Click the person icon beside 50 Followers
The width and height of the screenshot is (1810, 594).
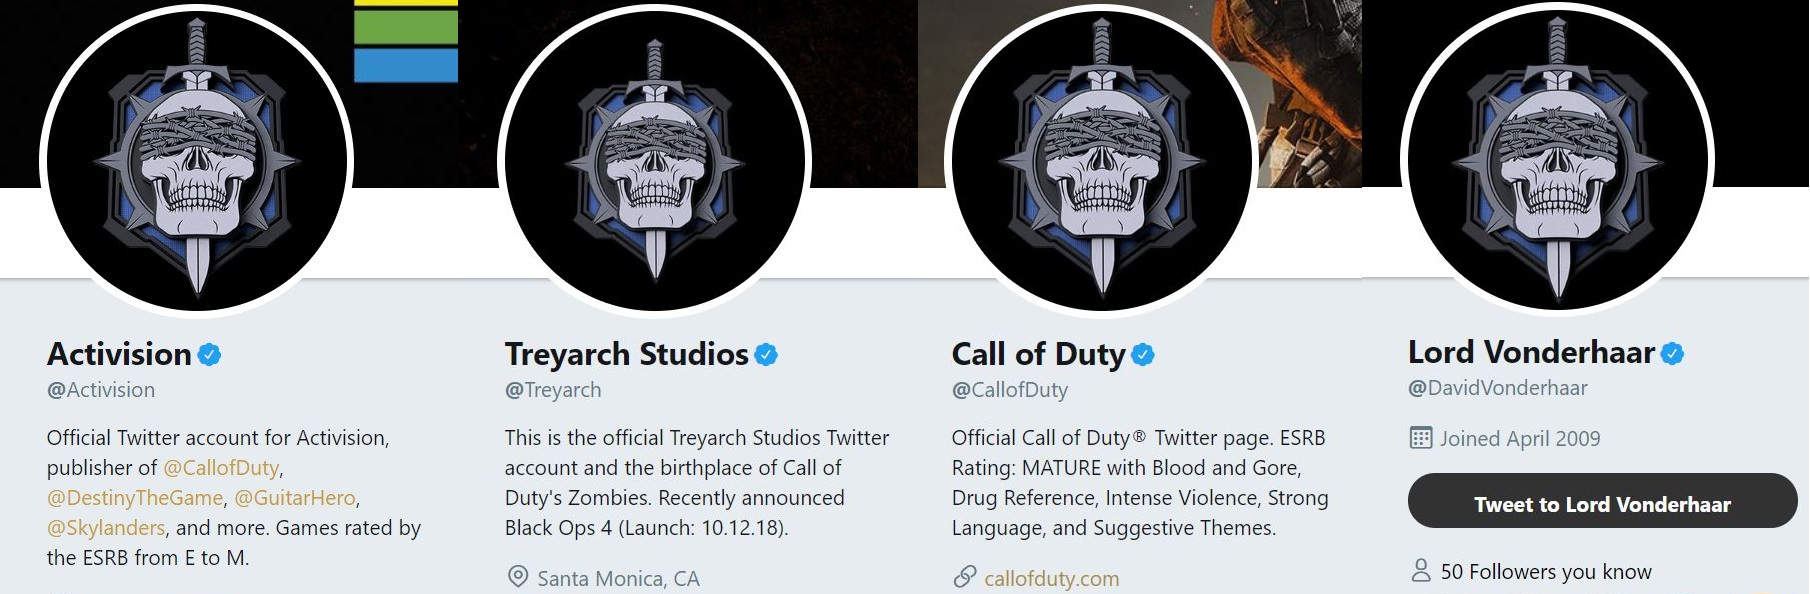coord(1420,571)
